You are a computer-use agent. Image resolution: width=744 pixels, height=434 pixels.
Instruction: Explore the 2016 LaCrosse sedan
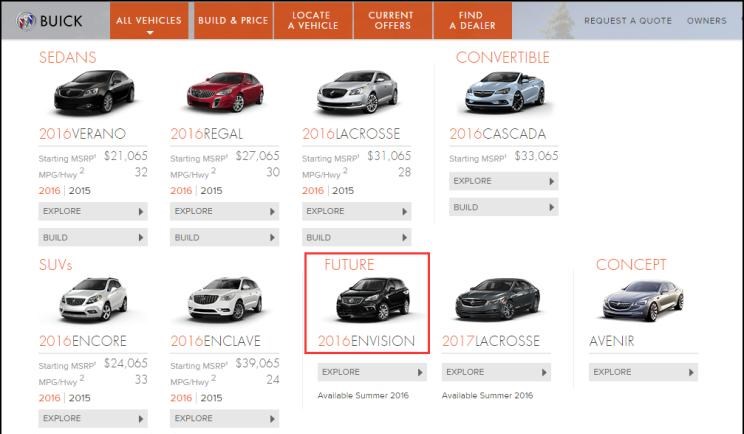click(x=356, y=211)
